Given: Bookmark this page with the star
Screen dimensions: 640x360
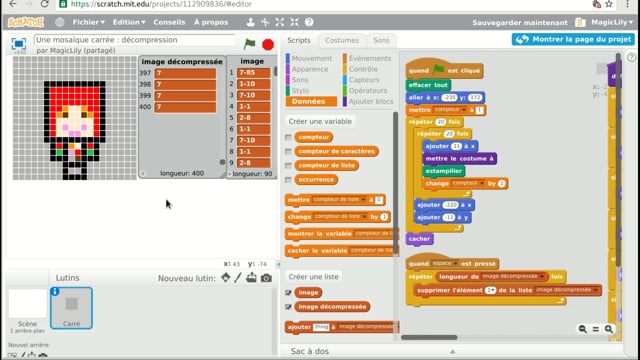Looking at the screenshot, I should (x=609, y=4).
